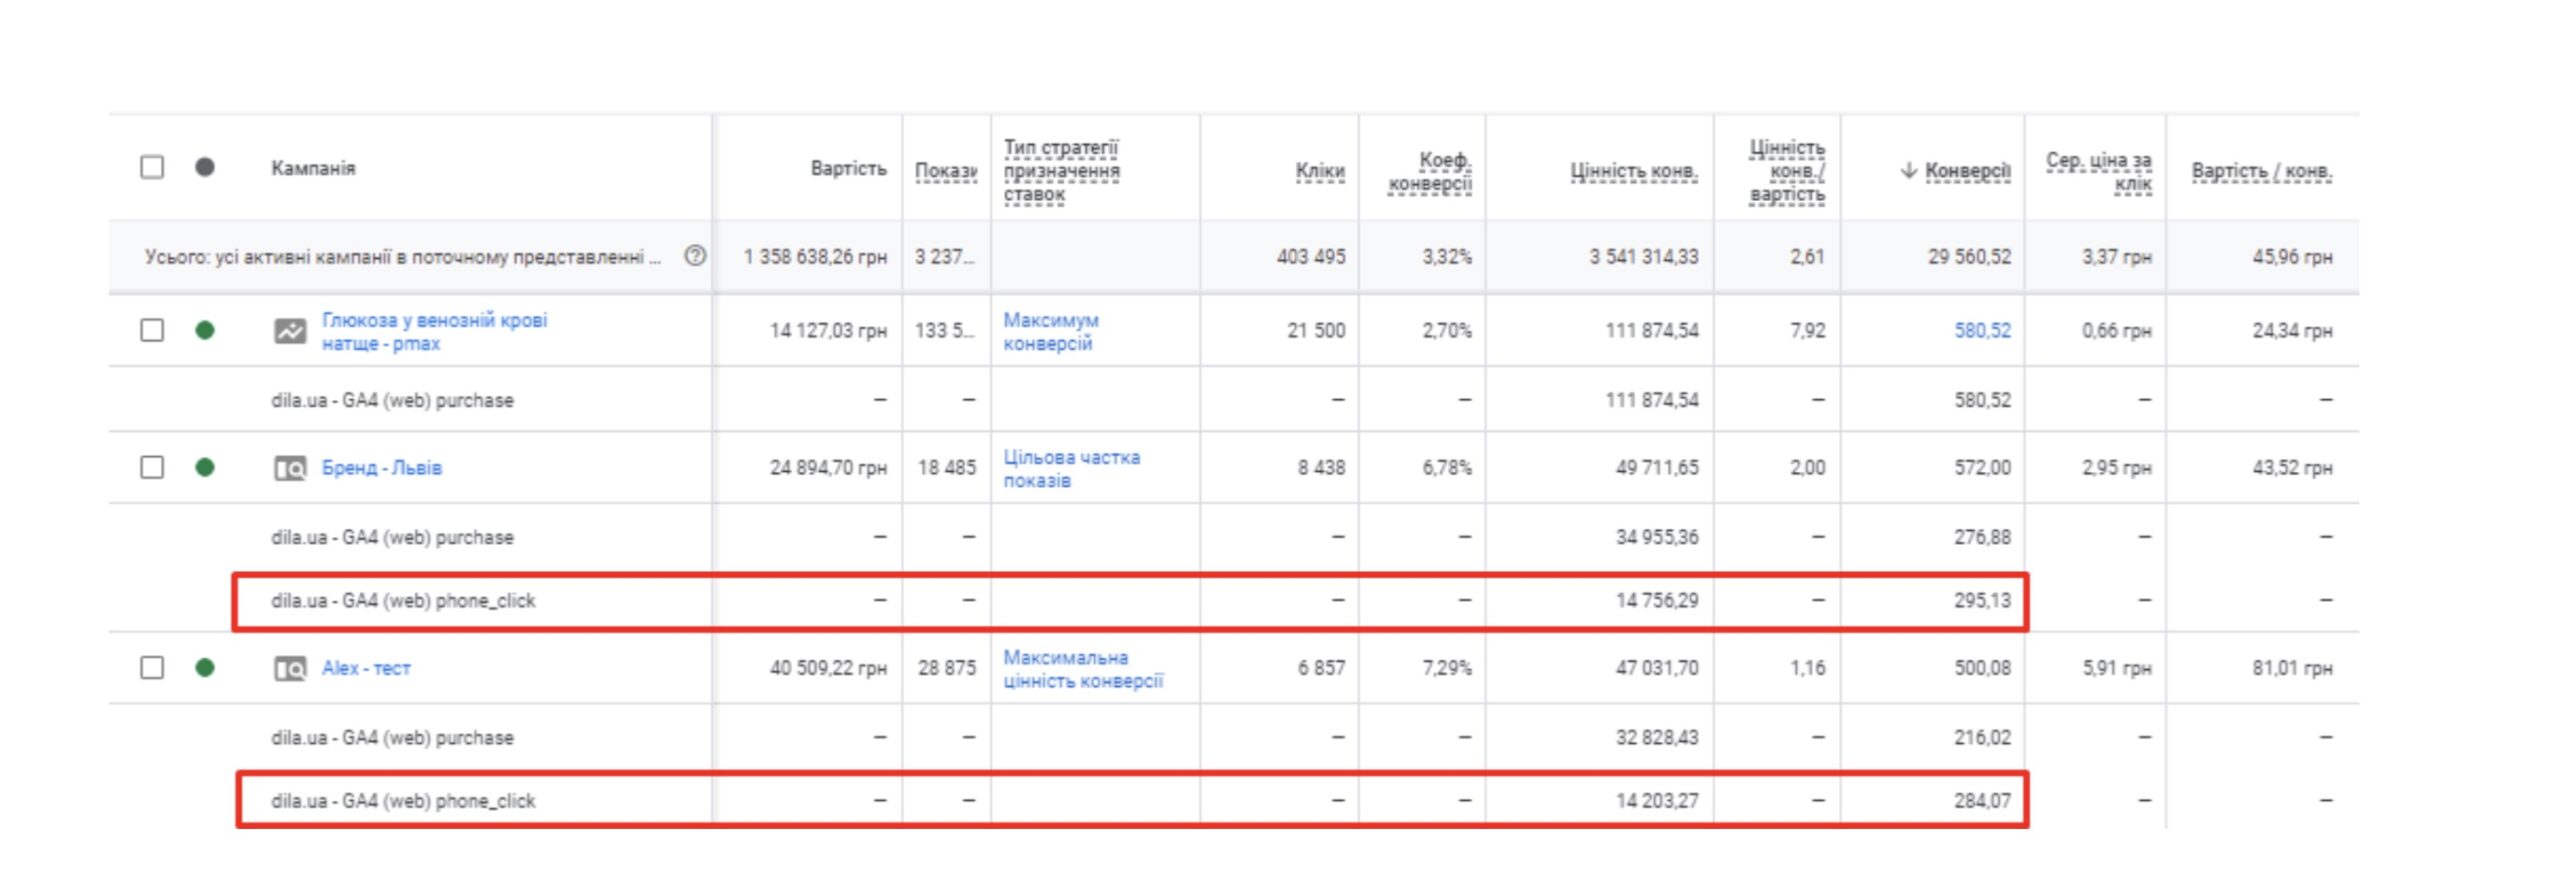Click the search campaign icon for Alex - тест
Viewport: 2560px width, 886px height.
[x=290, y=668]
